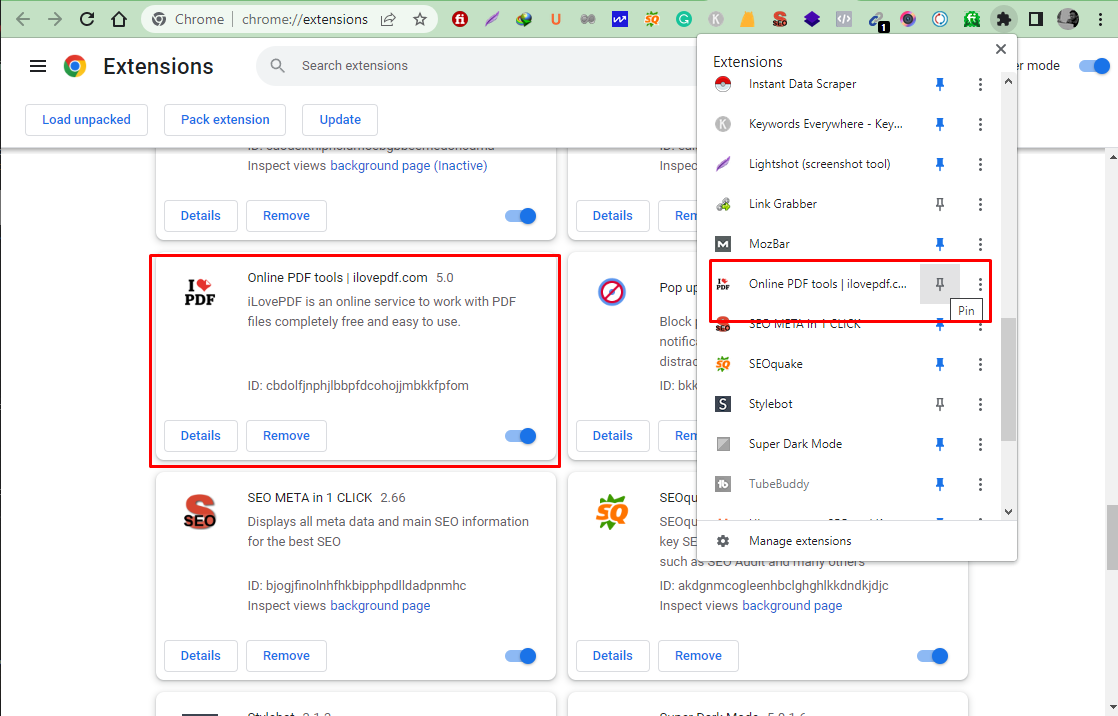
Task: Navigate back with the back arrow
Action: pos(23,19)
